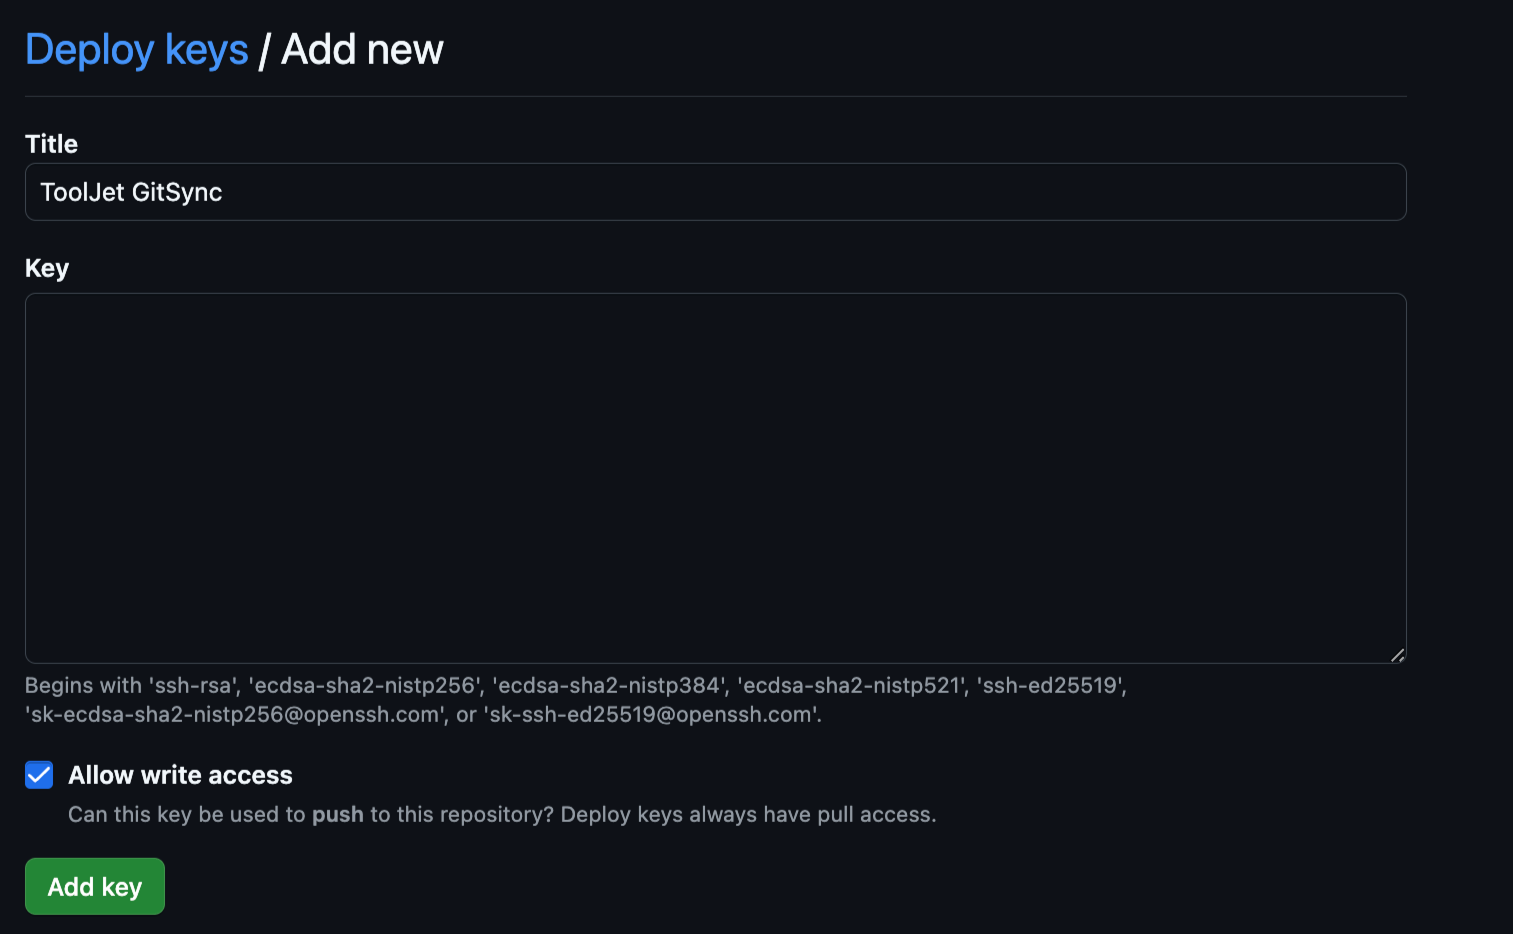
Task: Click 'ecdsa-sha2-nistp521' in the key hint
Action: pos(853,686)
